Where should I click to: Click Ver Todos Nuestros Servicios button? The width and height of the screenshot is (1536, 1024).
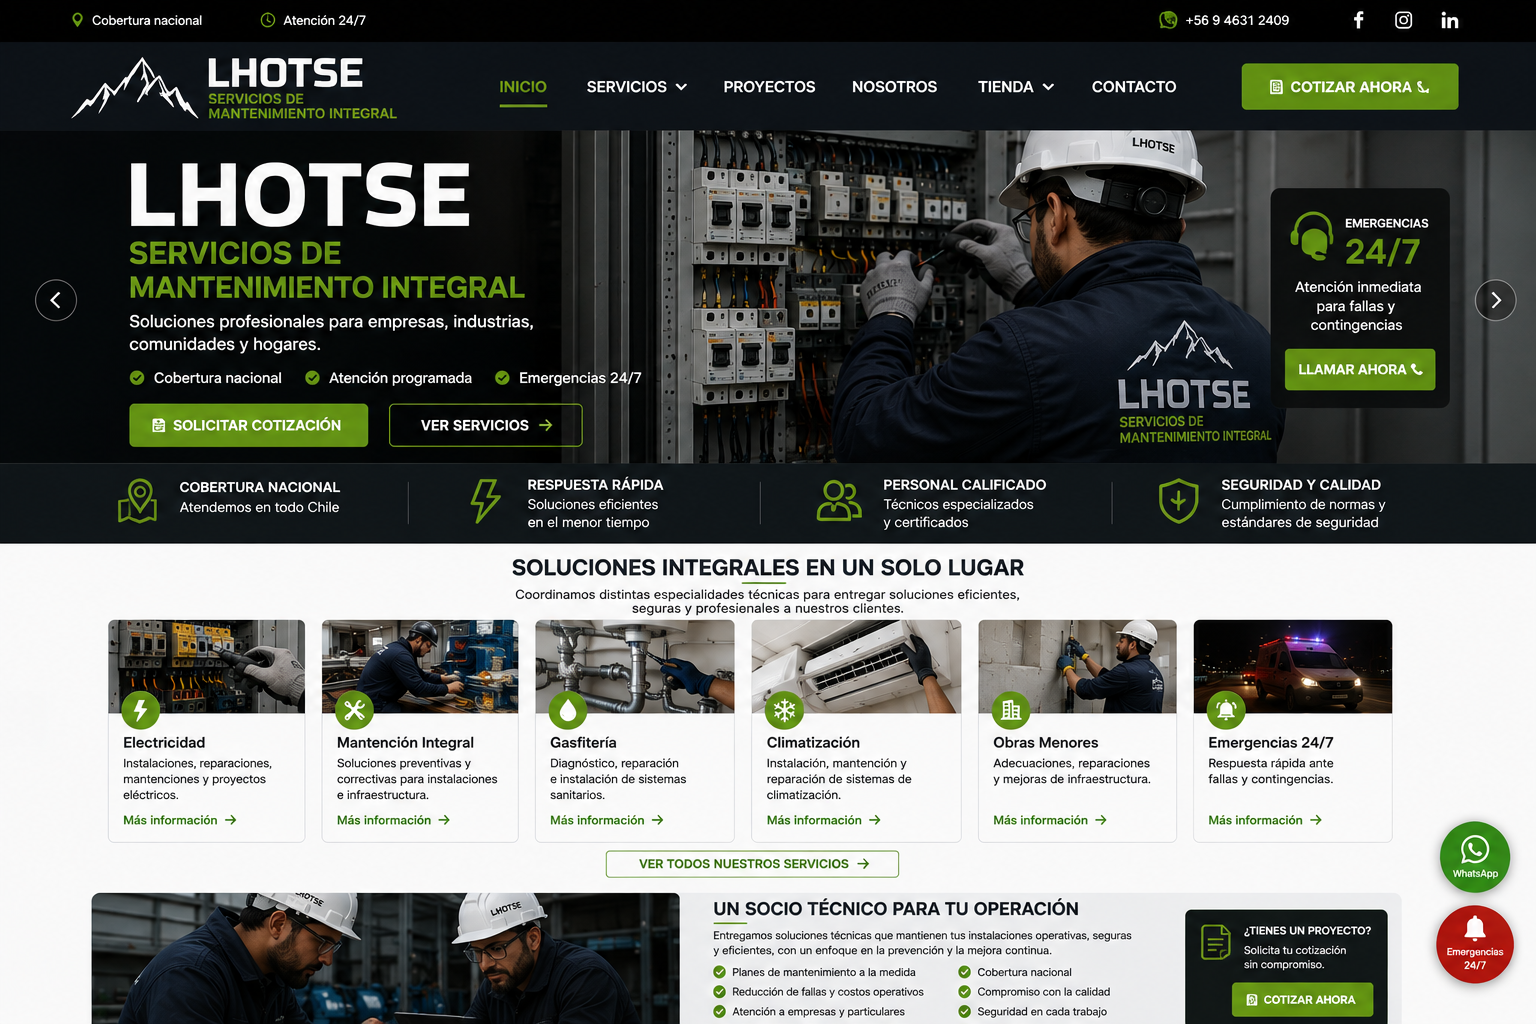(x=752, y=864)
